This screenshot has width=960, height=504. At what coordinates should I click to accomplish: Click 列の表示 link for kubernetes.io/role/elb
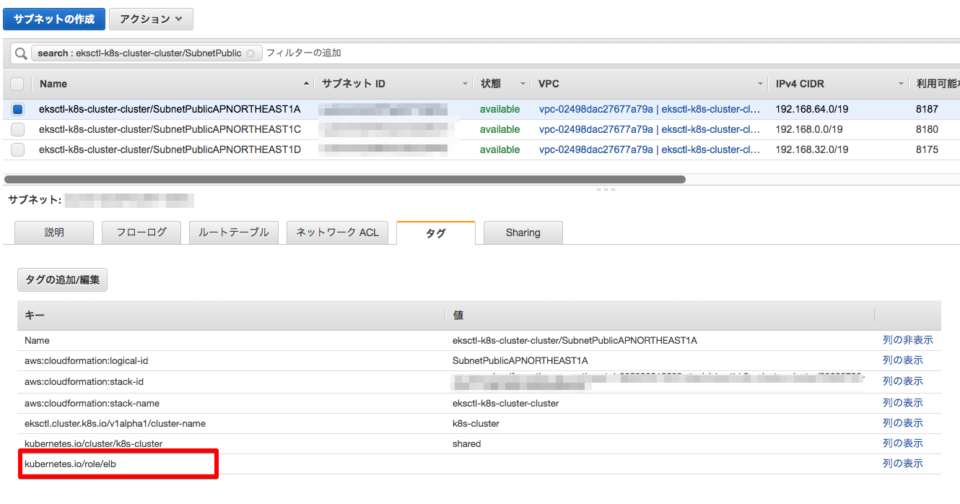902,463
